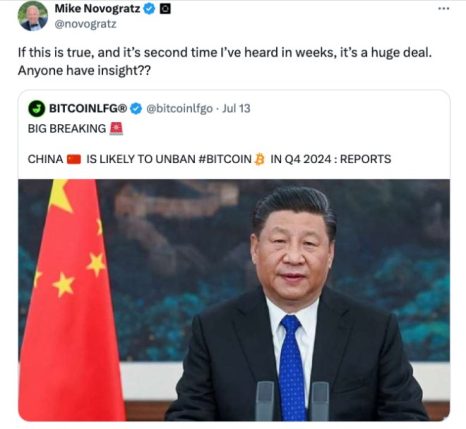Click the Mike Novogratz display name
The width and height of the screenshot is (466, 429).
pos(97,9)
